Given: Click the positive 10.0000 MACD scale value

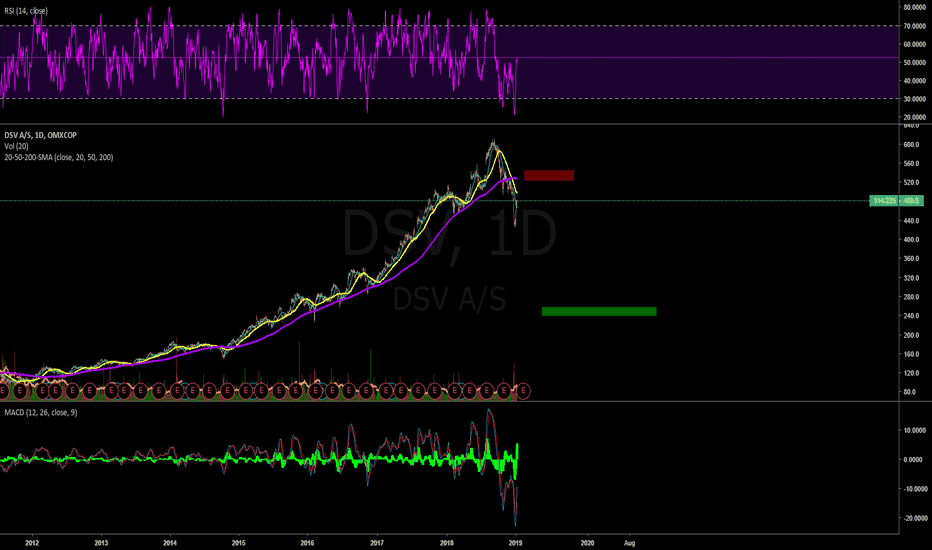Looking at the screenshot, I should pyautogui.click(x=915, y=430).
